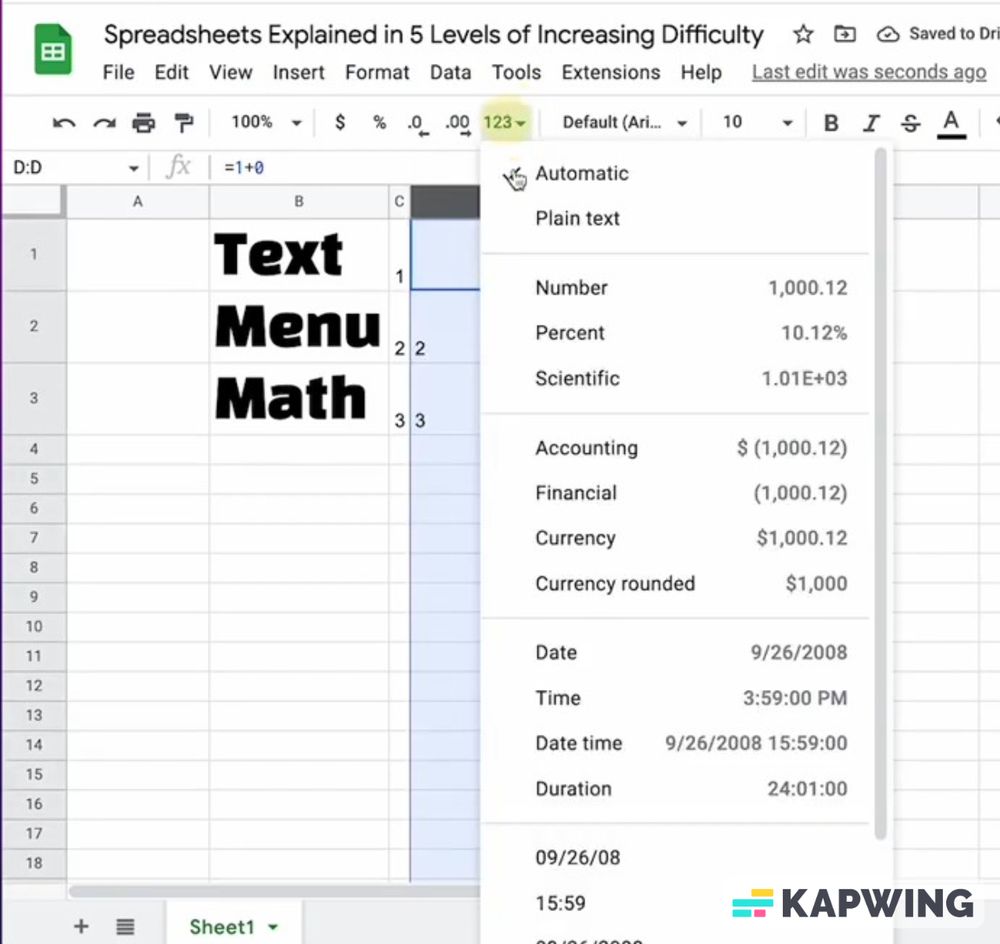
Task: Open the font family dropdown
Action: (x=622, y=122)
